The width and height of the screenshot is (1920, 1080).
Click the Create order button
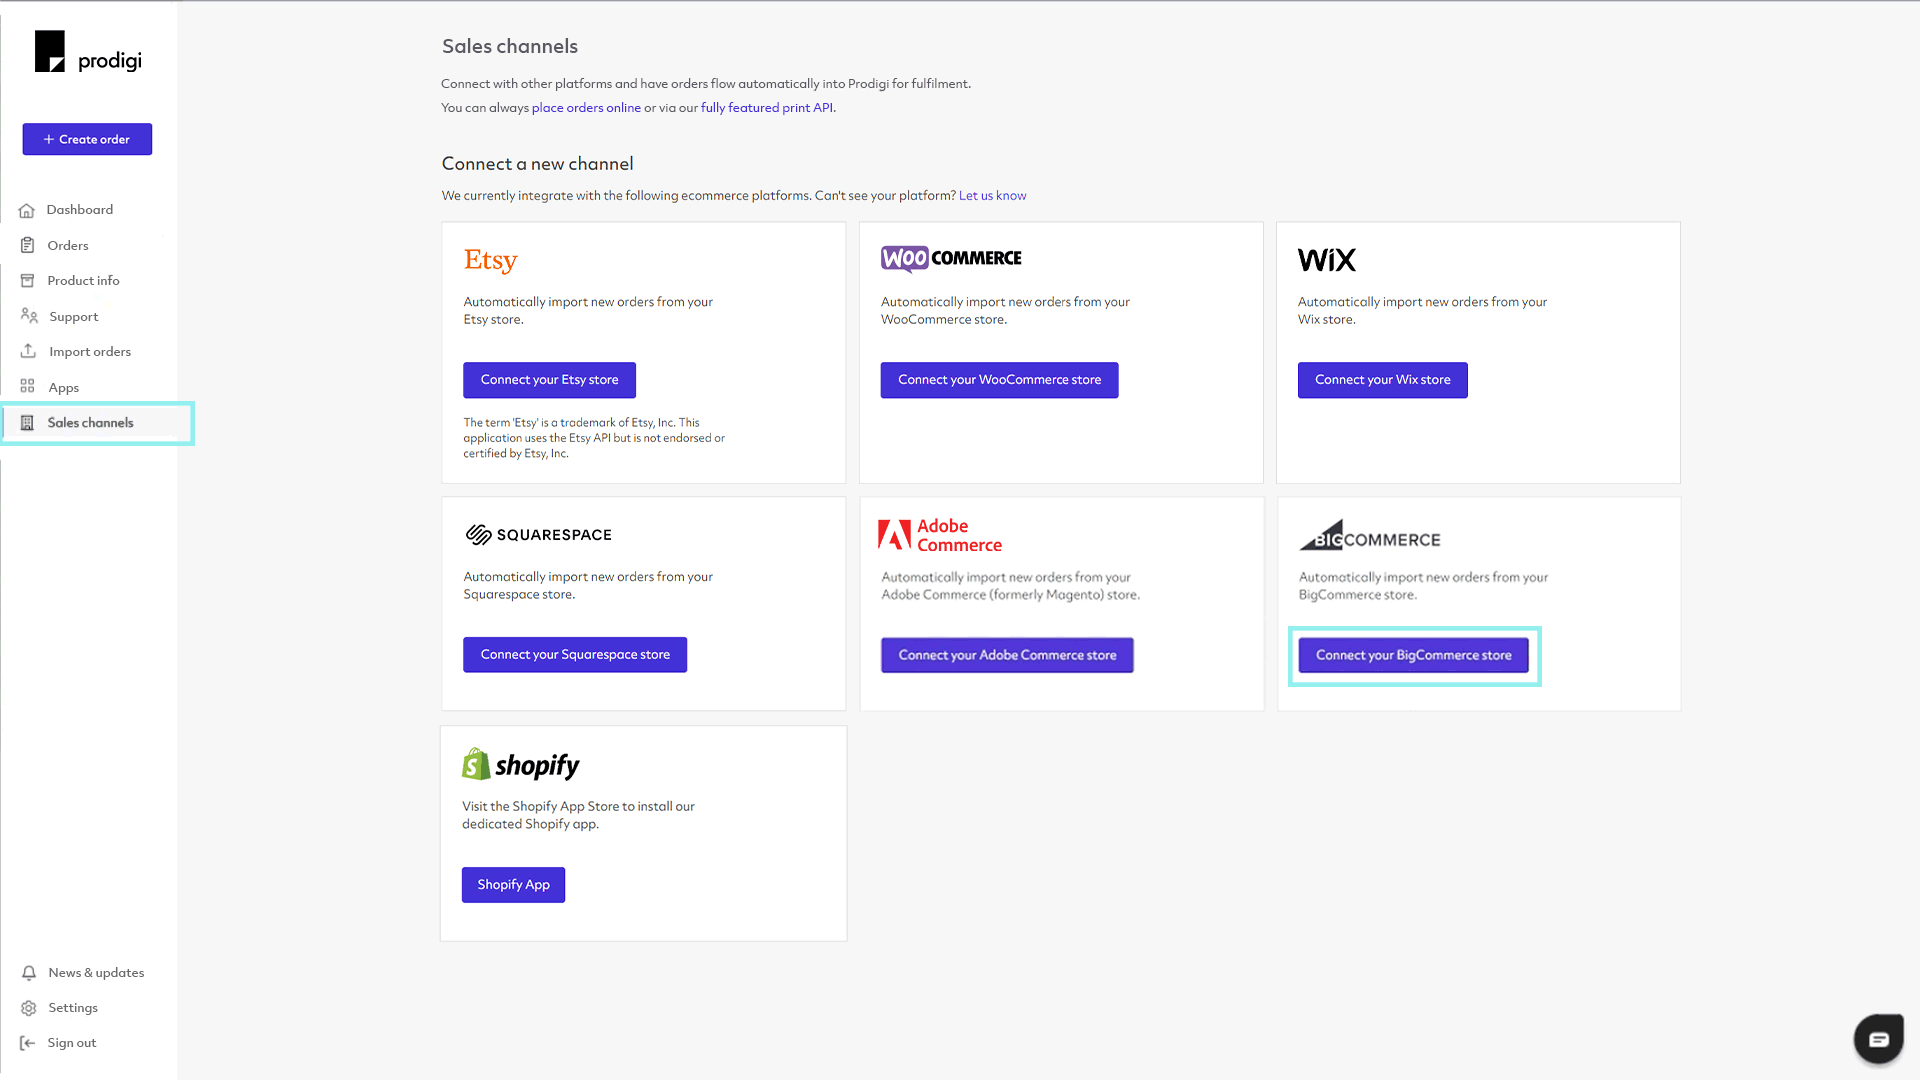tap(86, 139)
